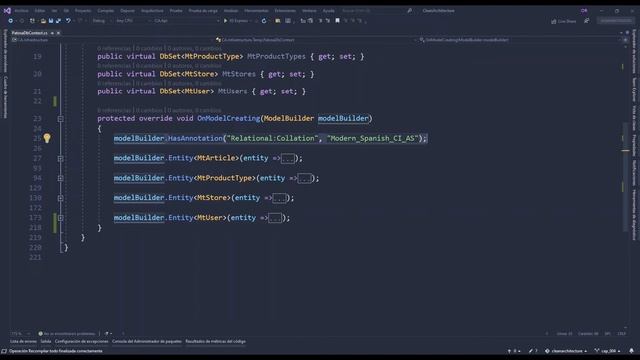
Task: Open the Archivo menu
Action: (x=21, y=11)
